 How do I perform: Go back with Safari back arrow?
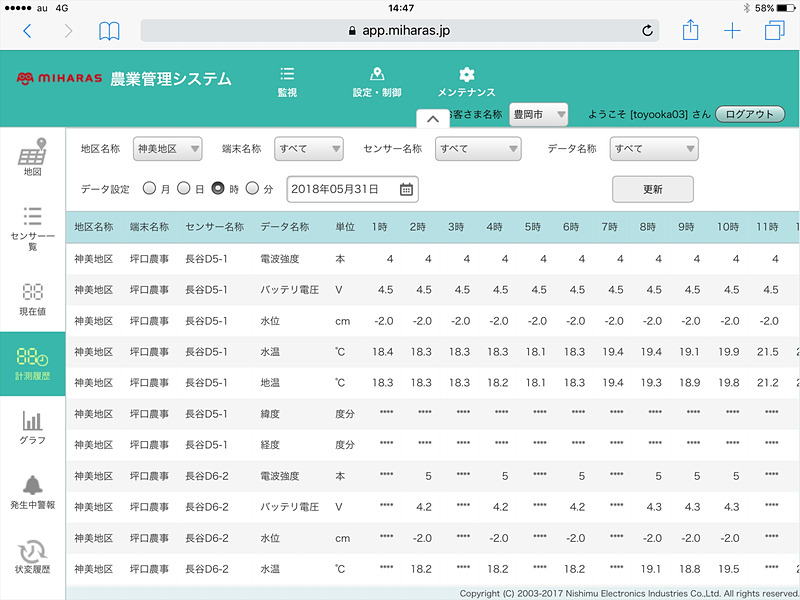point(28,31)
